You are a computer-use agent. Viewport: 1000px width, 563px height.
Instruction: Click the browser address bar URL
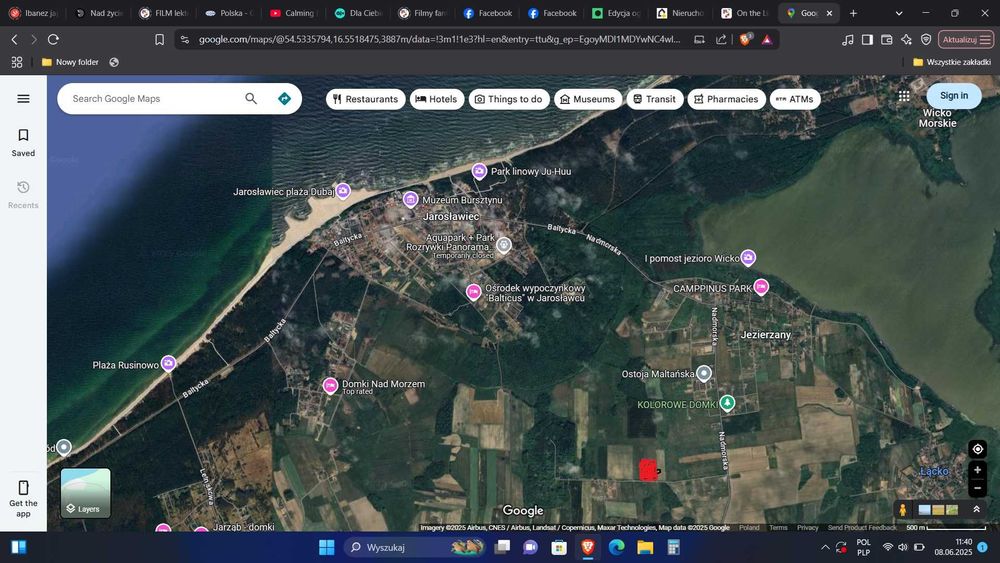click(x=439, y=40)
